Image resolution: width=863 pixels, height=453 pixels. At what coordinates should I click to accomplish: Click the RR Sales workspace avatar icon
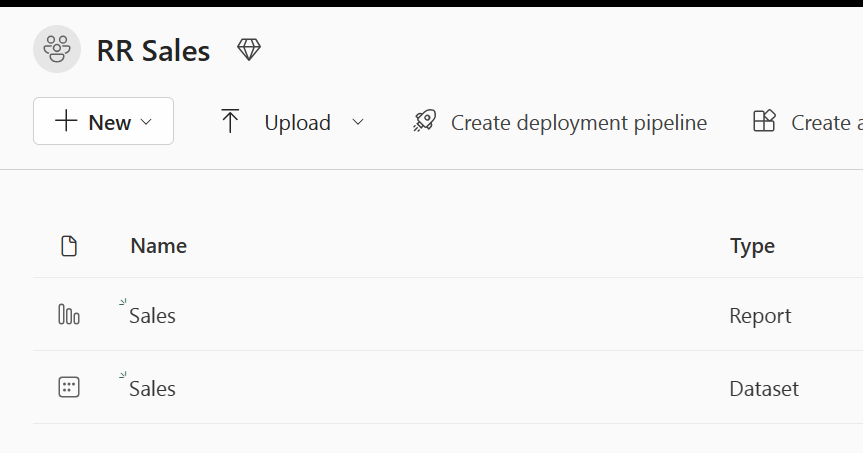(57, 49)
